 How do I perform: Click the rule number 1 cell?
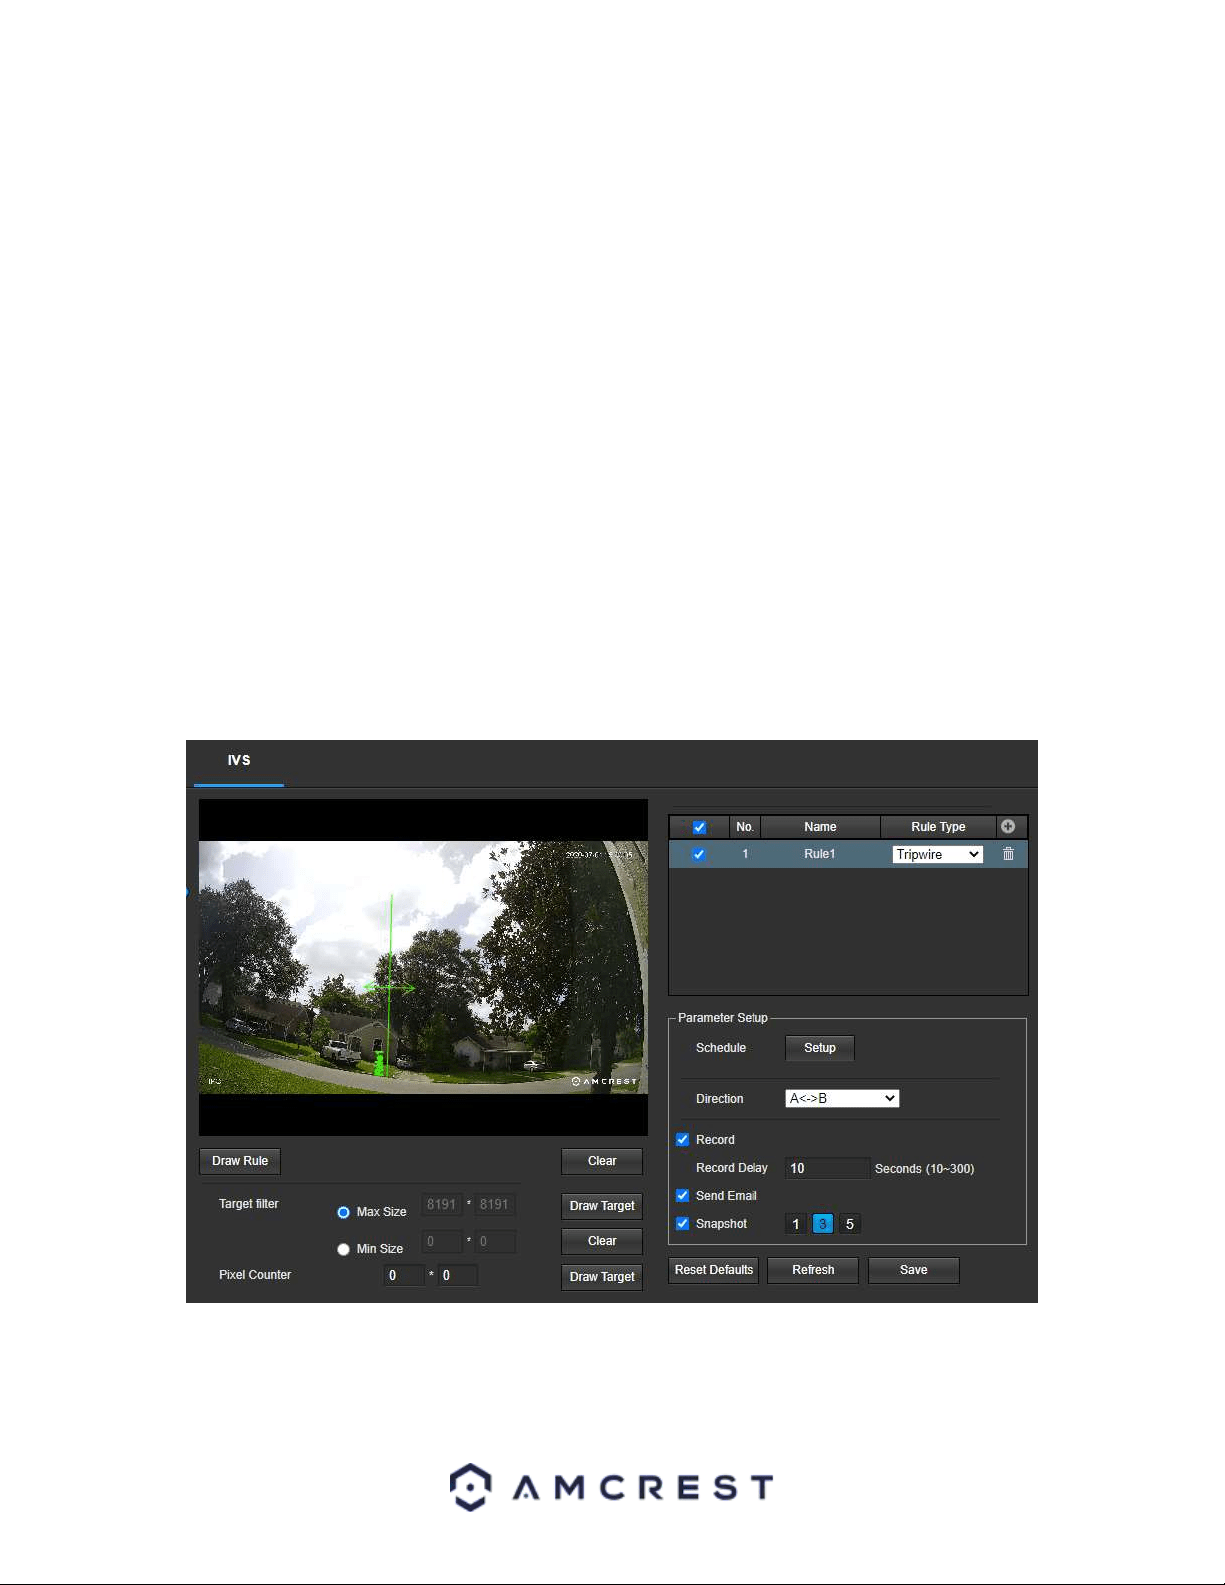[x=745, y=854]
